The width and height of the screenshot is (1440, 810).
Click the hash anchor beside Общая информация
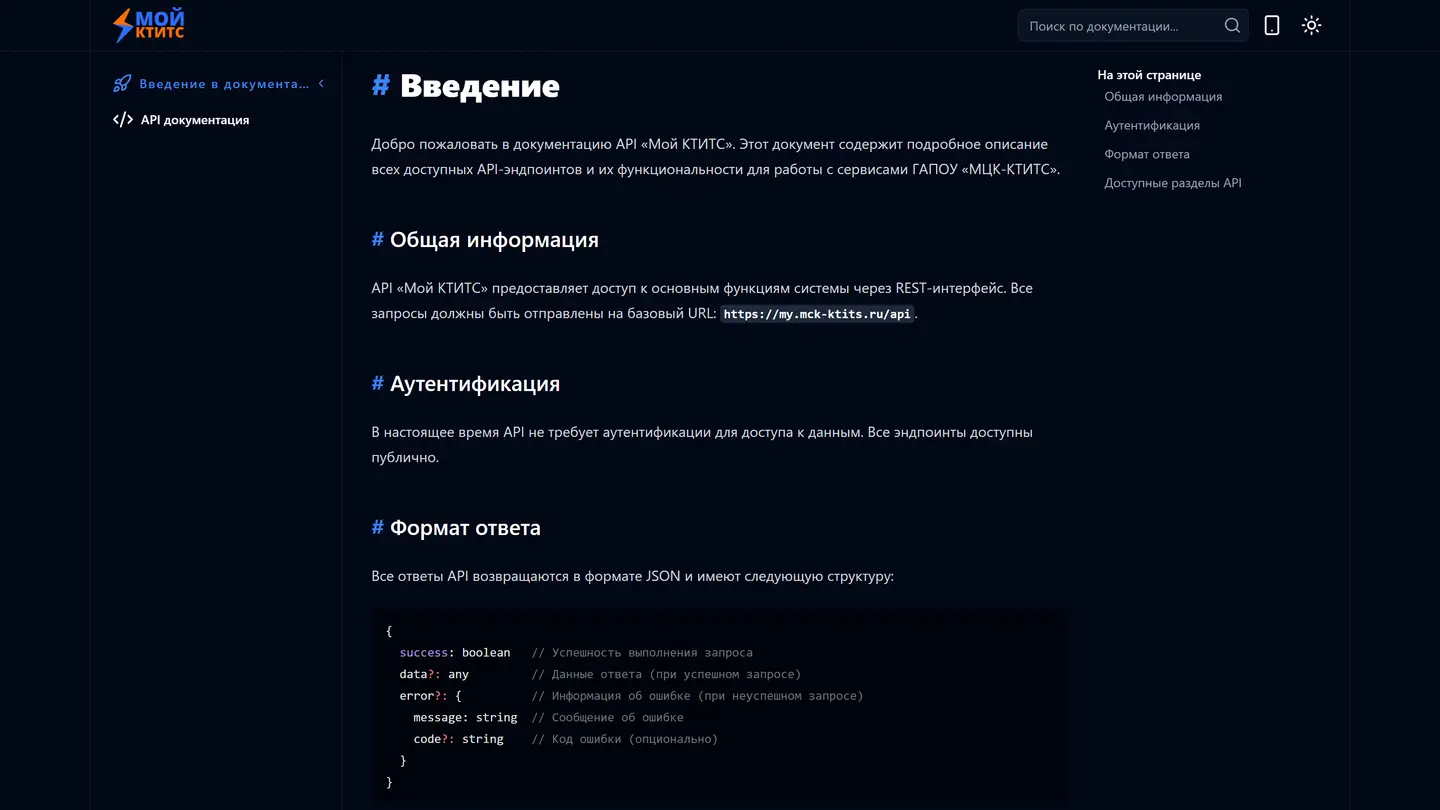(377, 240)
